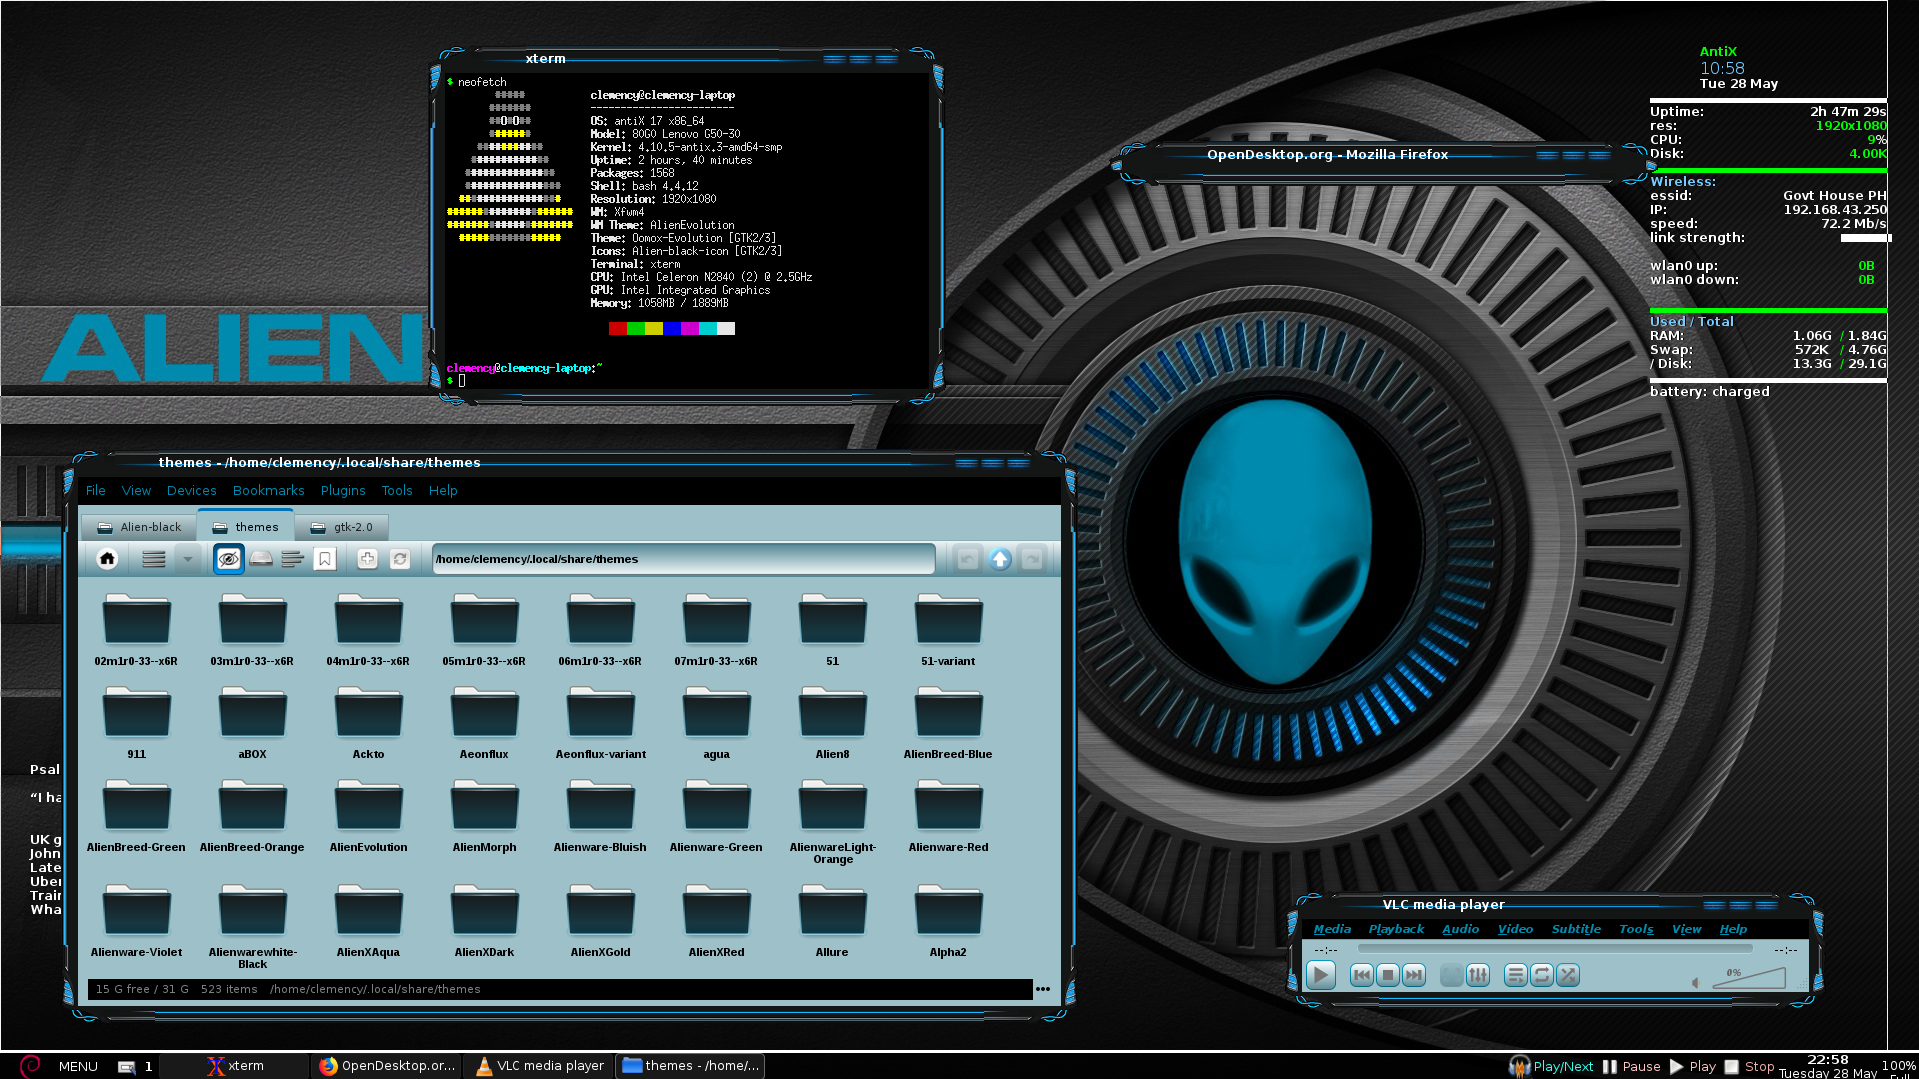Switch to OpenDesktop Firefox taskbar entry
The image size is (1919, 1079).
[x=387, y=1066]
